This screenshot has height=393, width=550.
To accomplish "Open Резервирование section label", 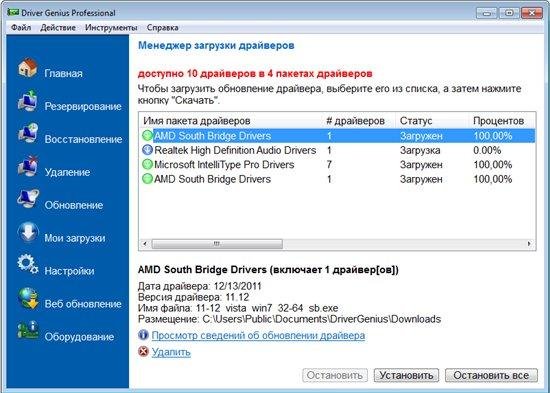I will coord(83,106).
